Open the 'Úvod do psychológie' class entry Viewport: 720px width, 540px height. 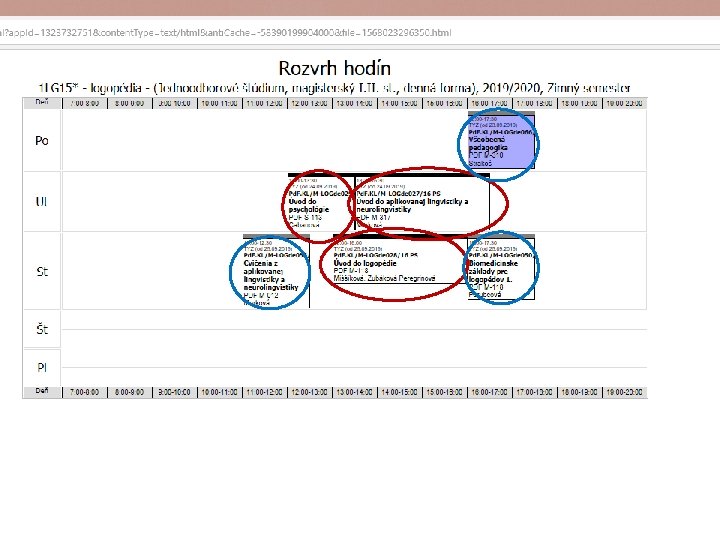321,202
